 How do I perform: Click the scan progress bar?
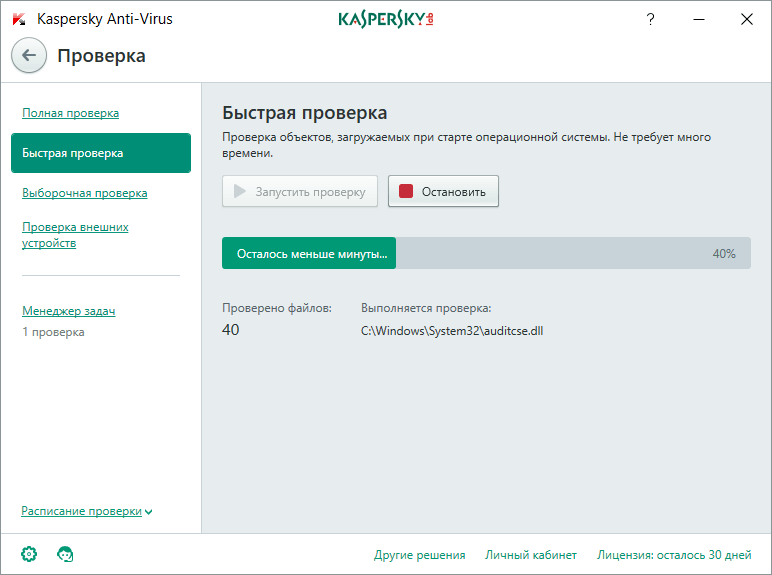(486, 253)
